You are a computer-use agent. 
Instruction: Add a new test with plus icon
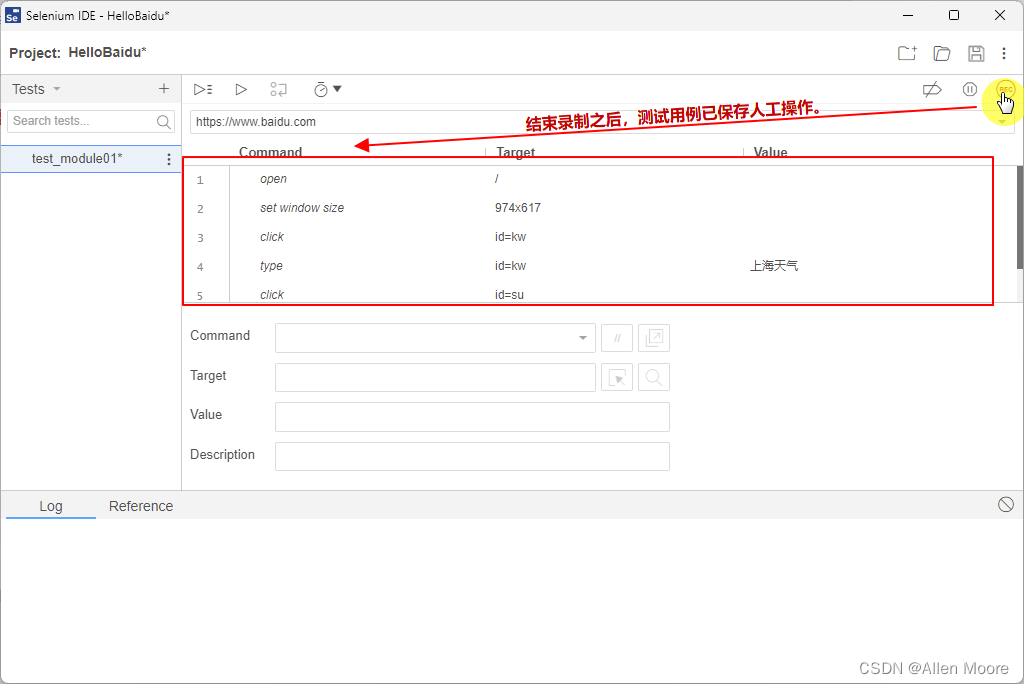click(164, 89)
